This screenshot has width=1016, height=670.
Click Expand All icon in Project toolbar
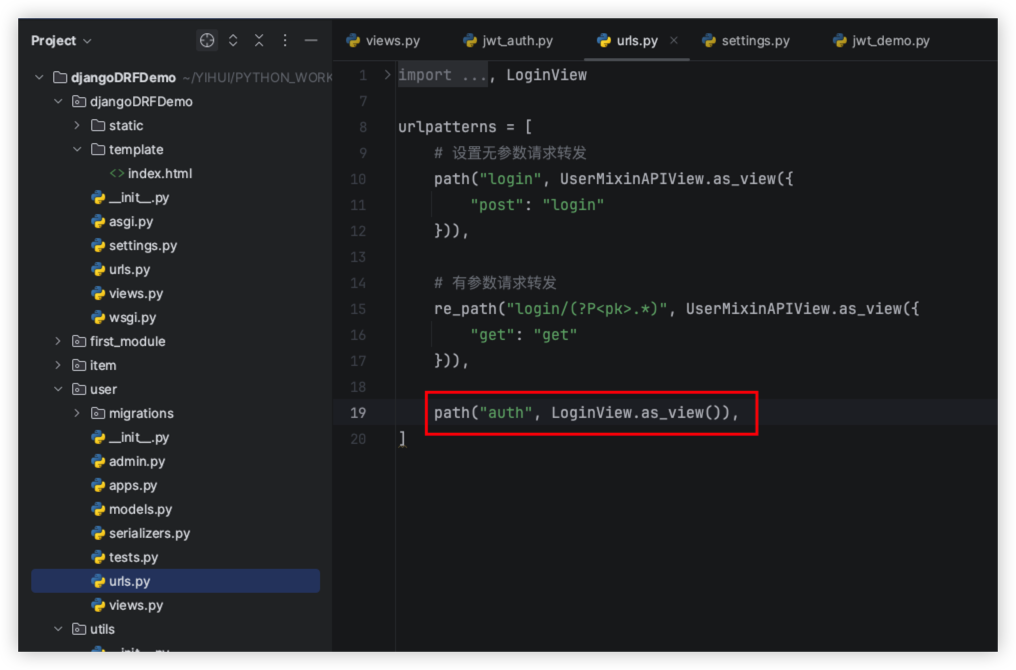pyautogui.click(x=233, y=41)
